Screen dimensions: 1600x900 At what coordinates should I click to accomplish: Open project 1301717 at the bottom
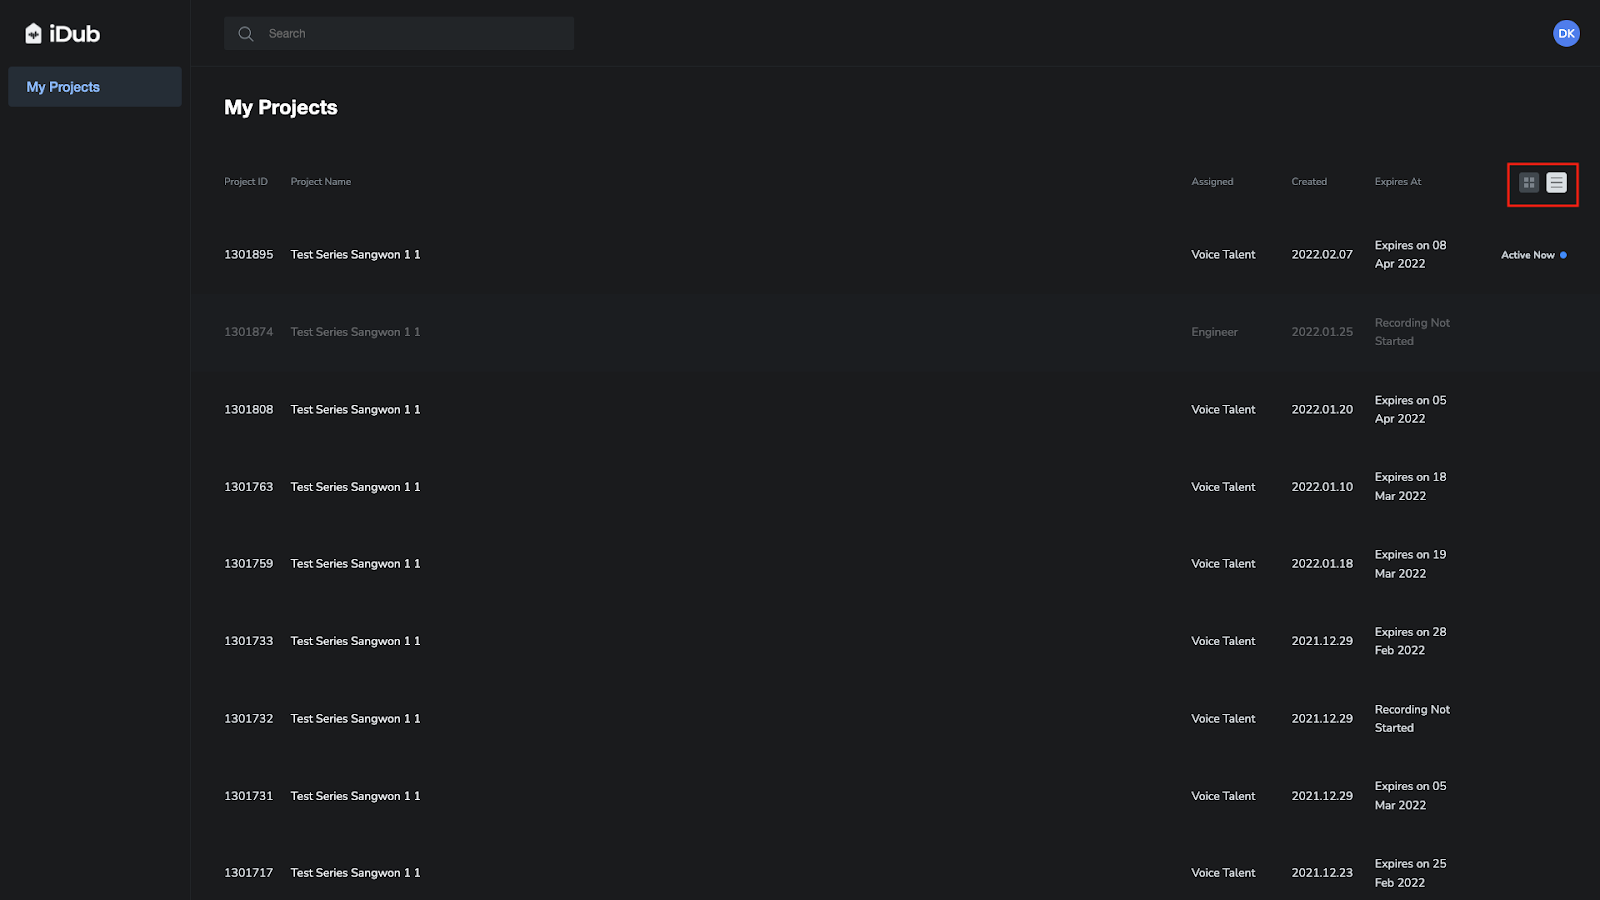coord(895,873)
